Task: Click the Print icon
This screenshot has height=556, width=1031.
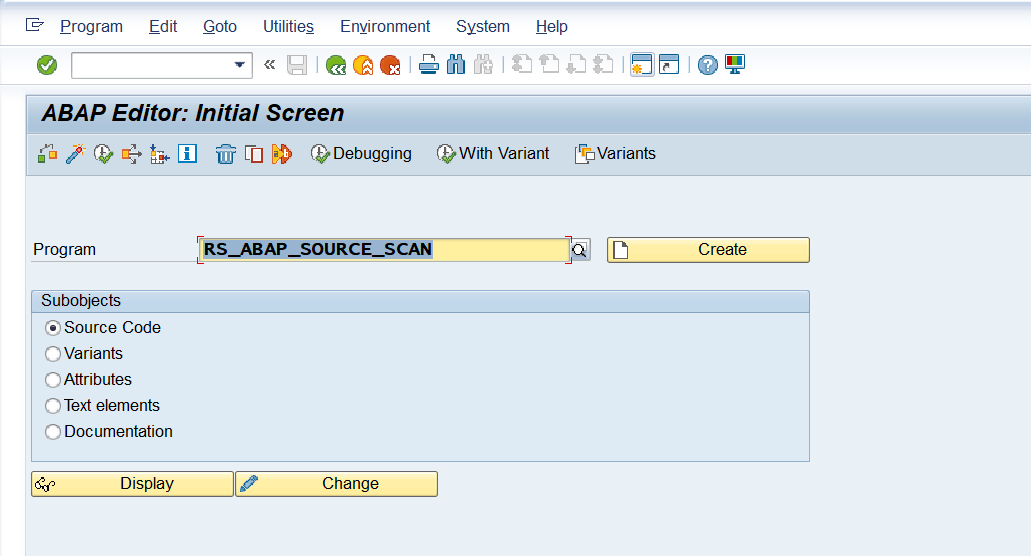Action: click(429, 65)
